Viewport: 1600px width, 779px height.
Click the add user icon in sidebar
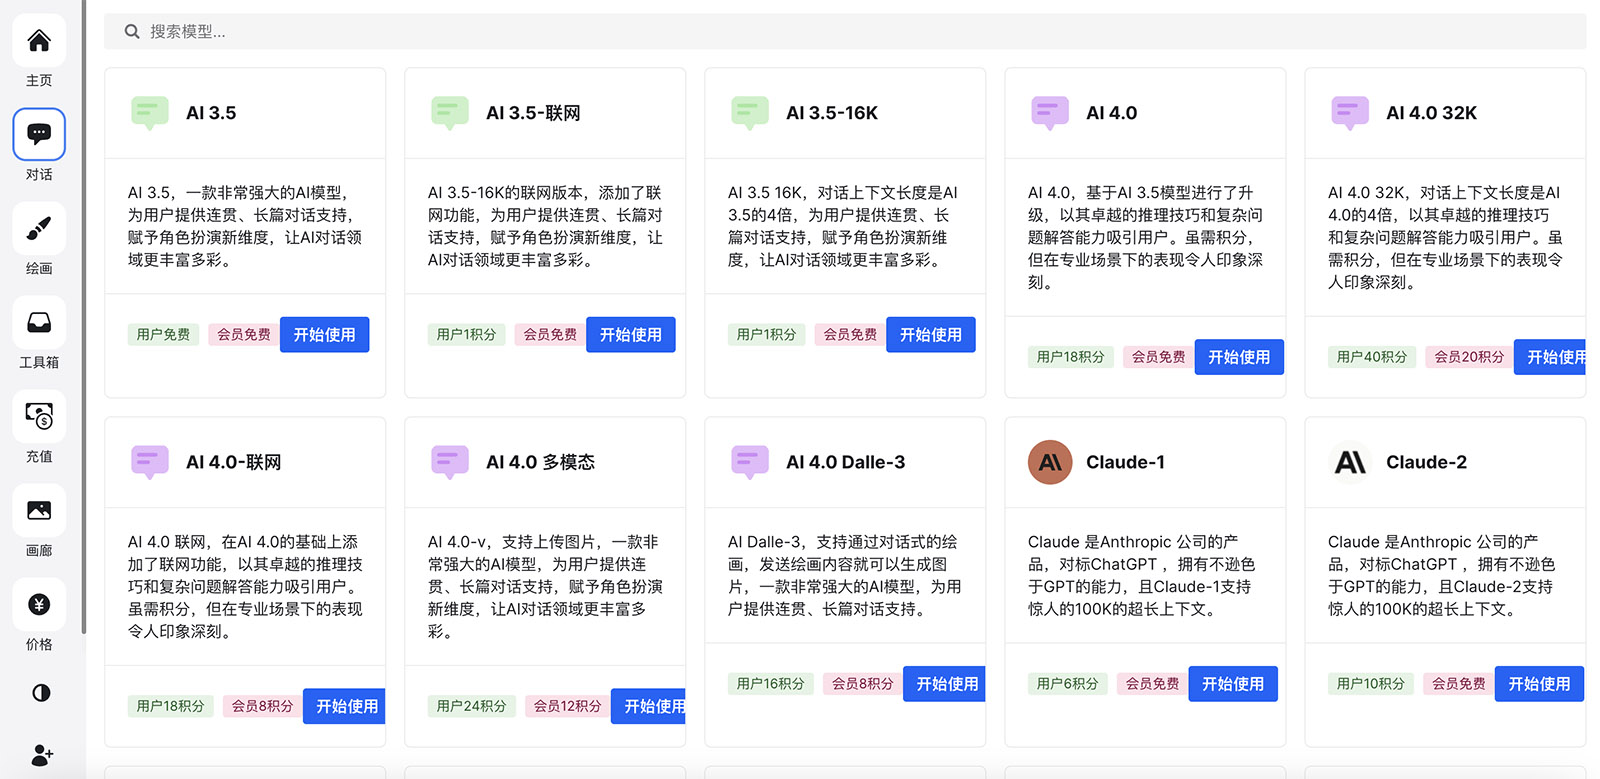(x=42, y=754)
